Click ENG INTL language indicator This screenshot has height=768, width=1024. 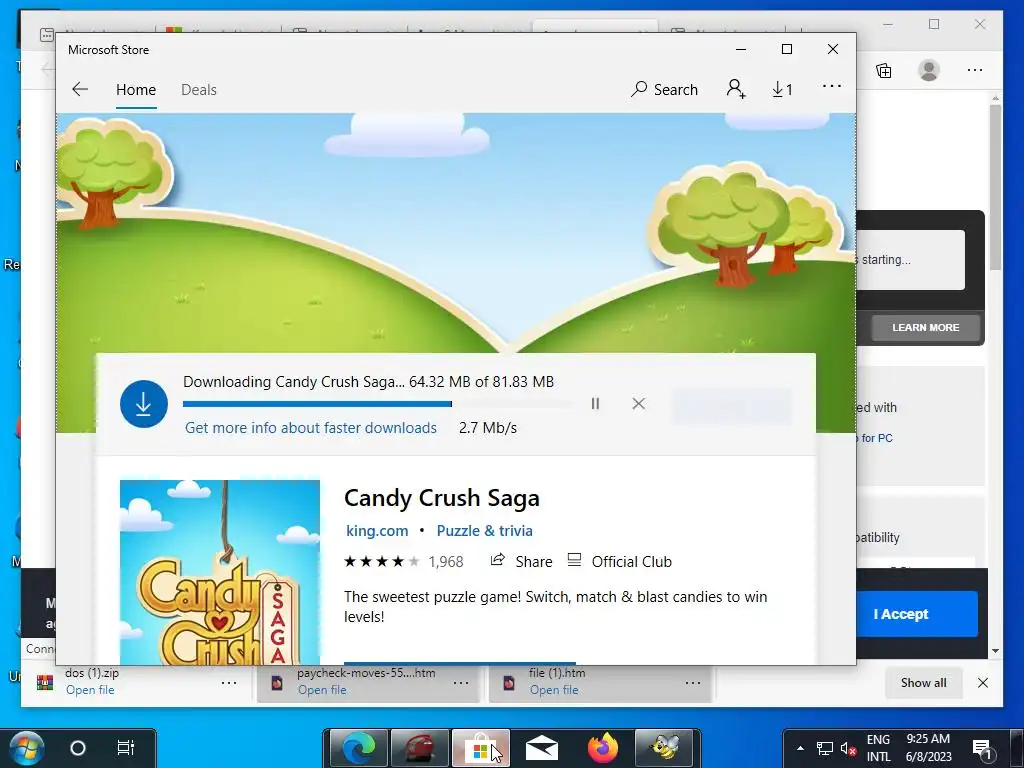[x=878, y=748]
